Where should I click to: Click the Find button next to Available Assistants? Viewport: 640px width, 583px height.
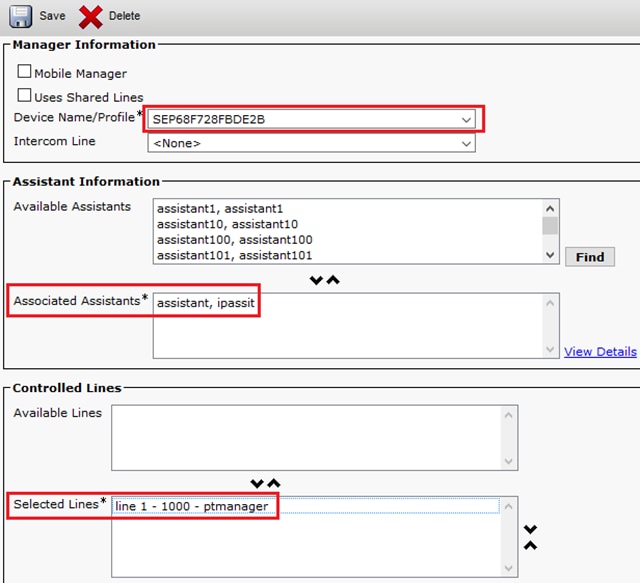[x=590, y=257]
